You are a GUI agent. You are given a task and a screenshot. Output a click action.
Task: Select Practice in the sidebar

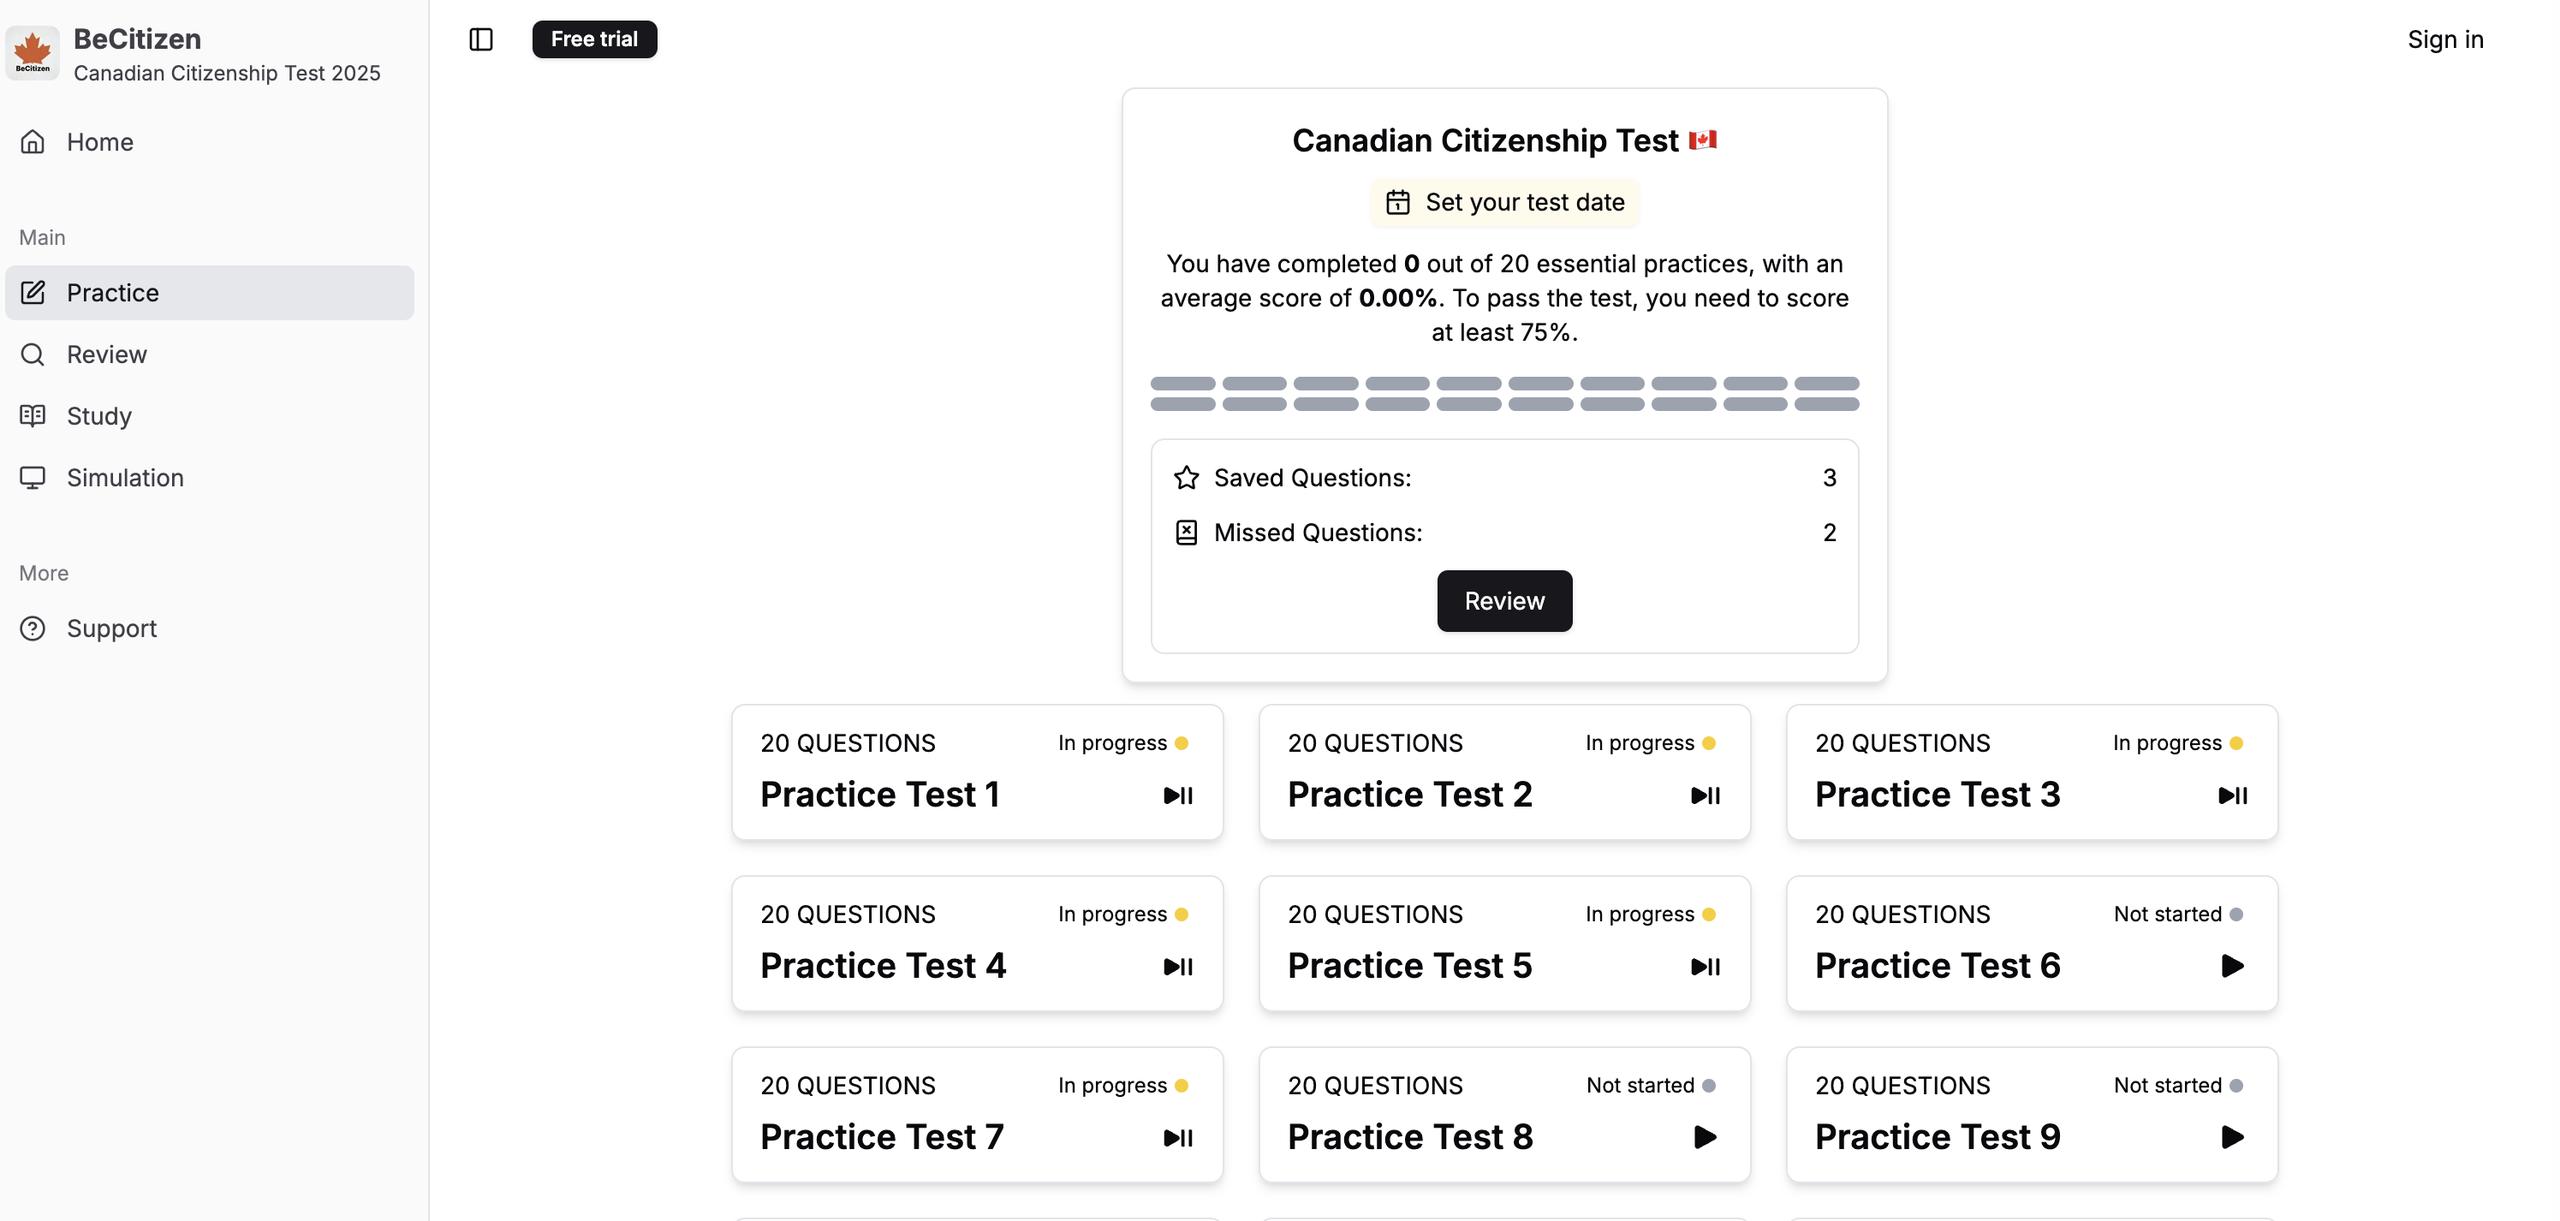pos(112,293)
